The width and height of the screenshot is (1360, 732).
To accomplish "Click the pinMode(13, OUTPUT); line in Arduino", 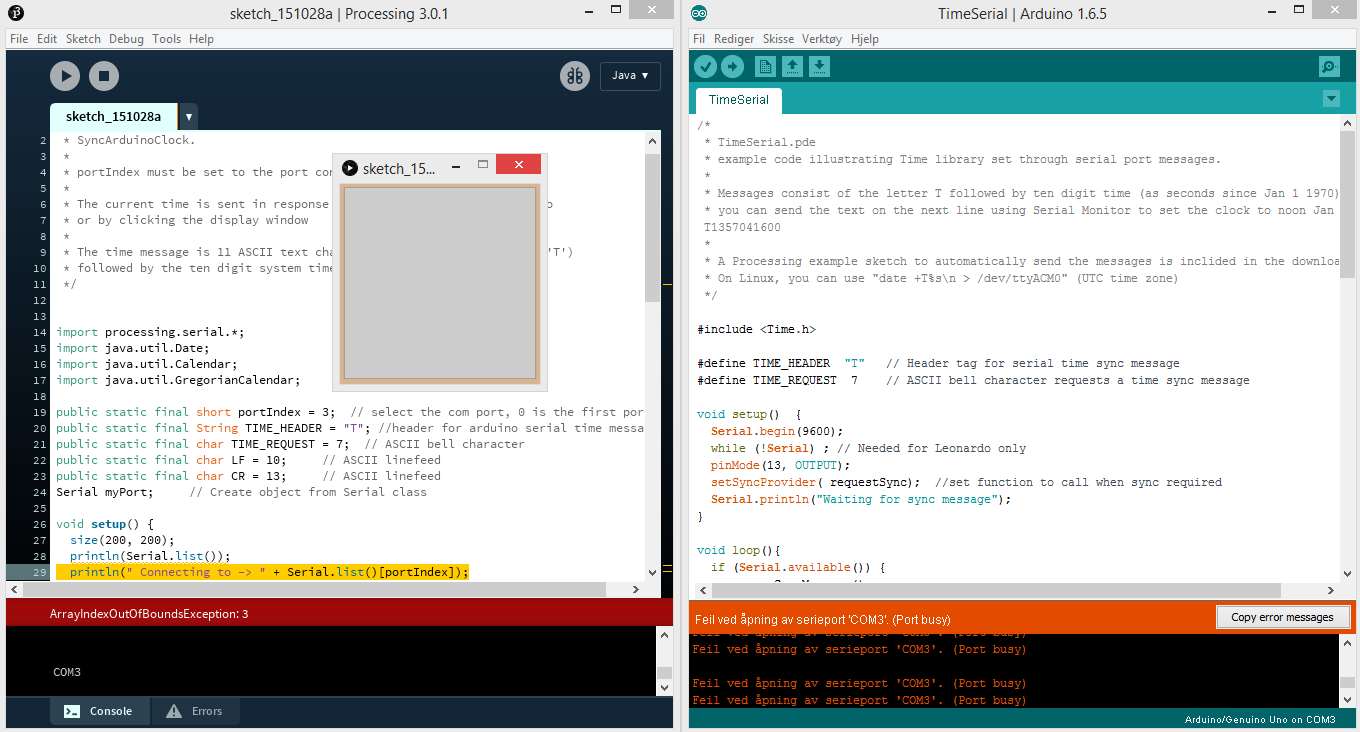I will (x=781, y=465).
